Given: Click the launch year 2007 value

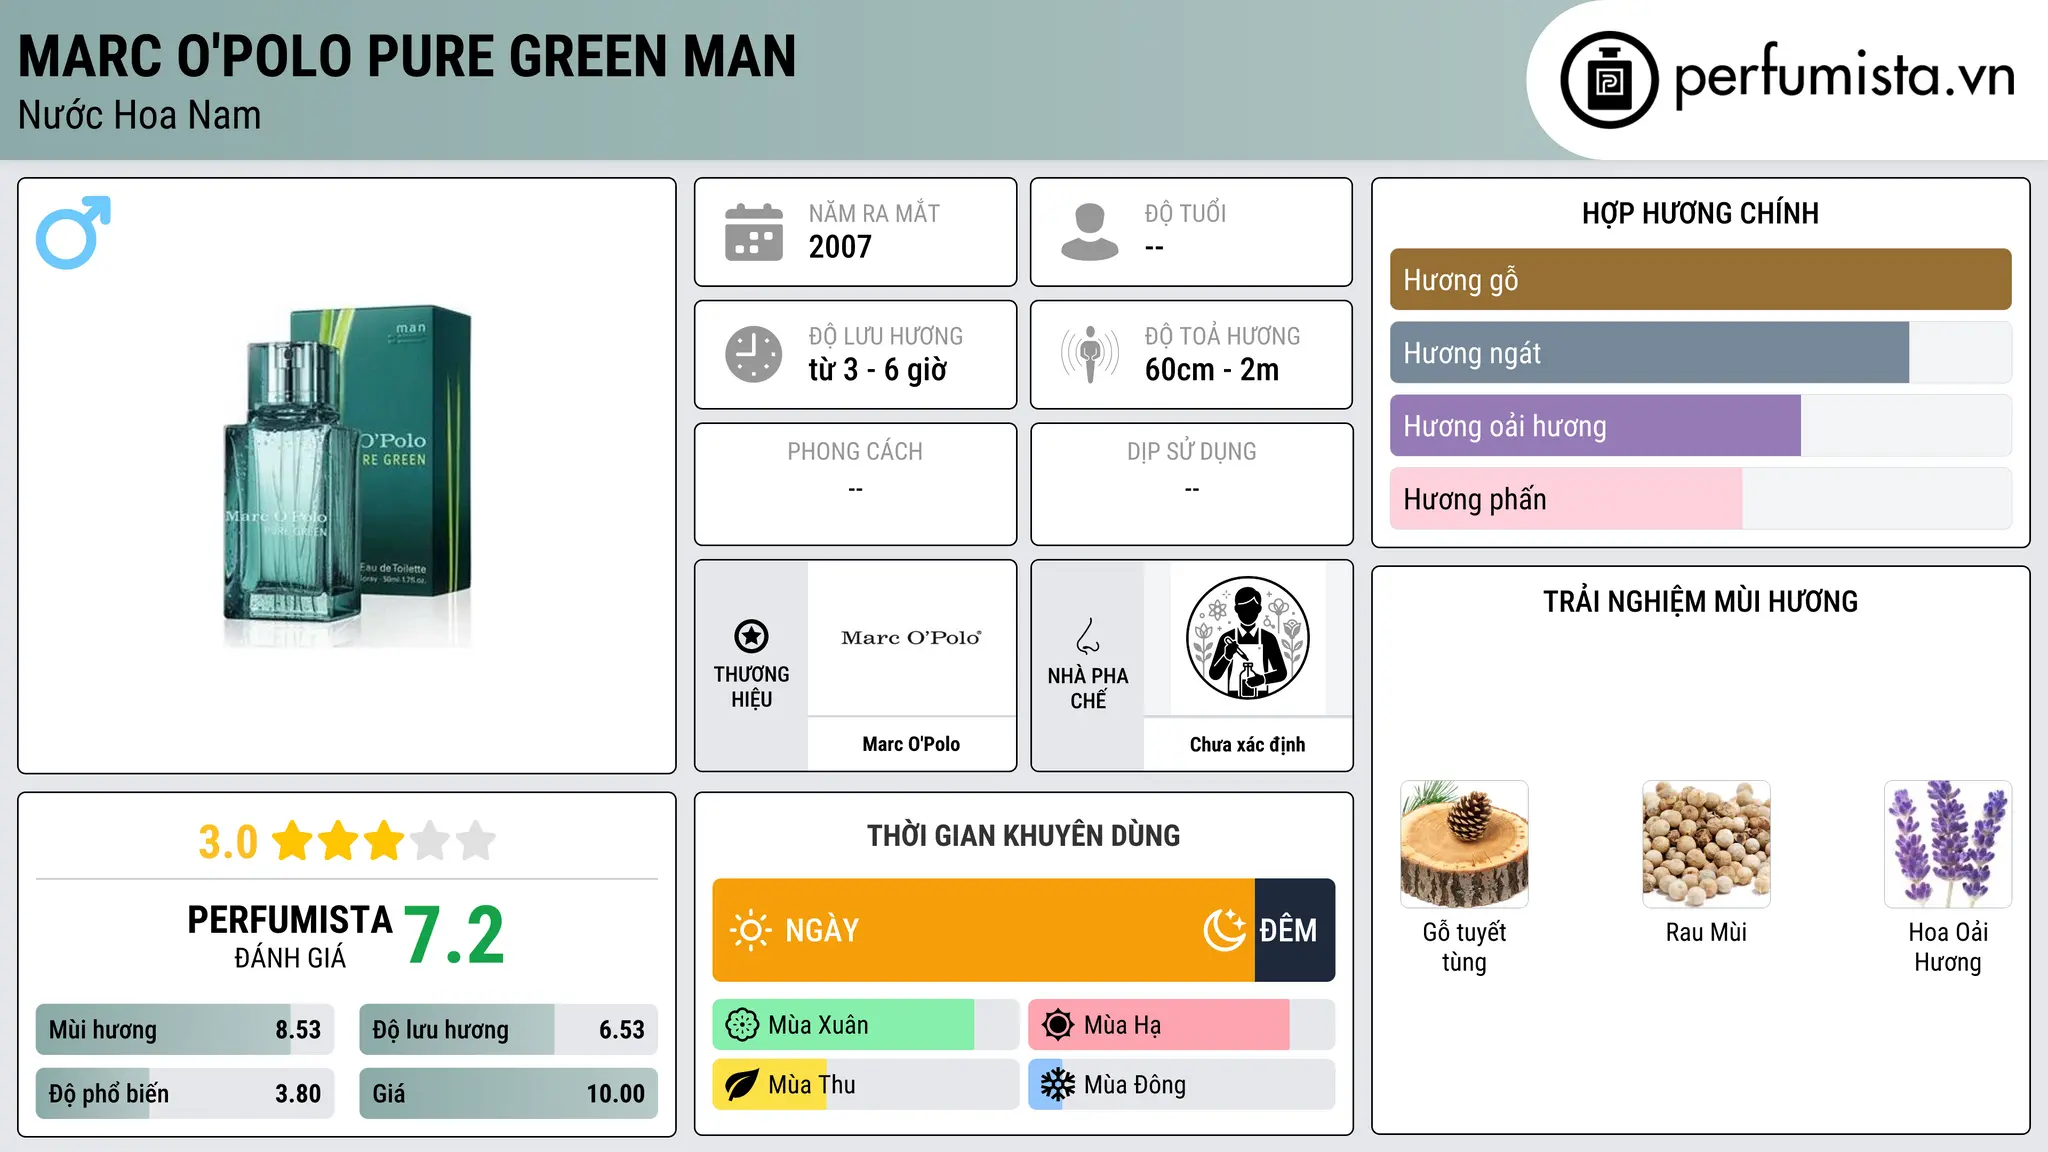Looking at the screenshot, I should coord(840,247).
